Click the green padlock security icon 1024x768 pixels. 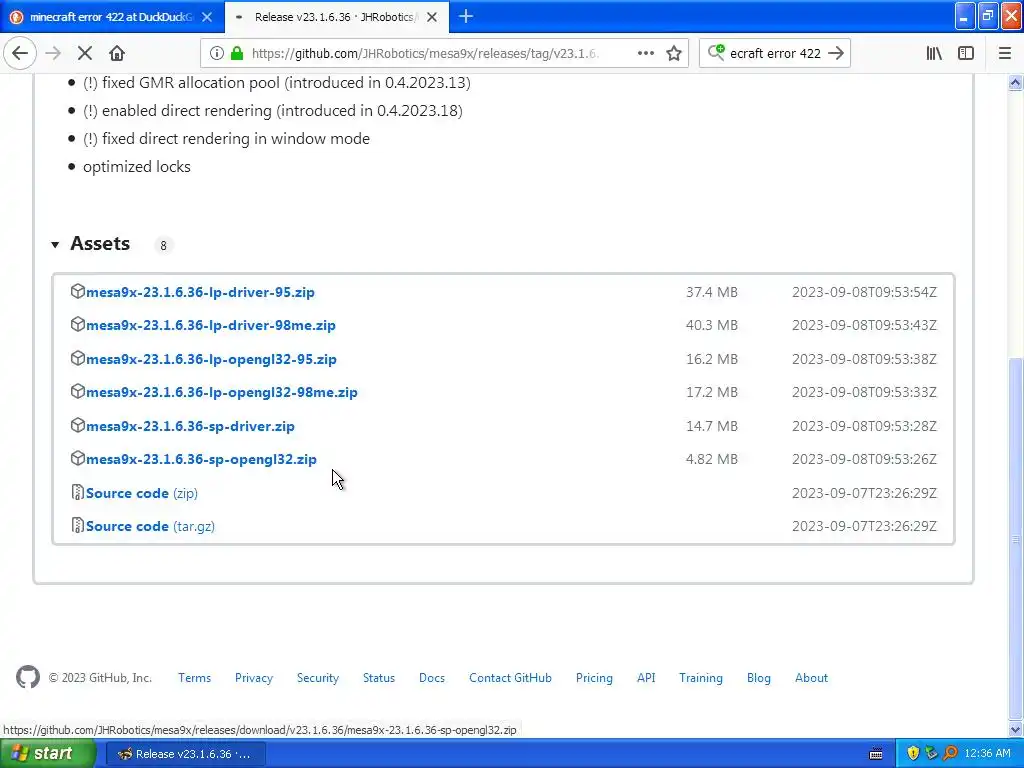click(237, 54)
